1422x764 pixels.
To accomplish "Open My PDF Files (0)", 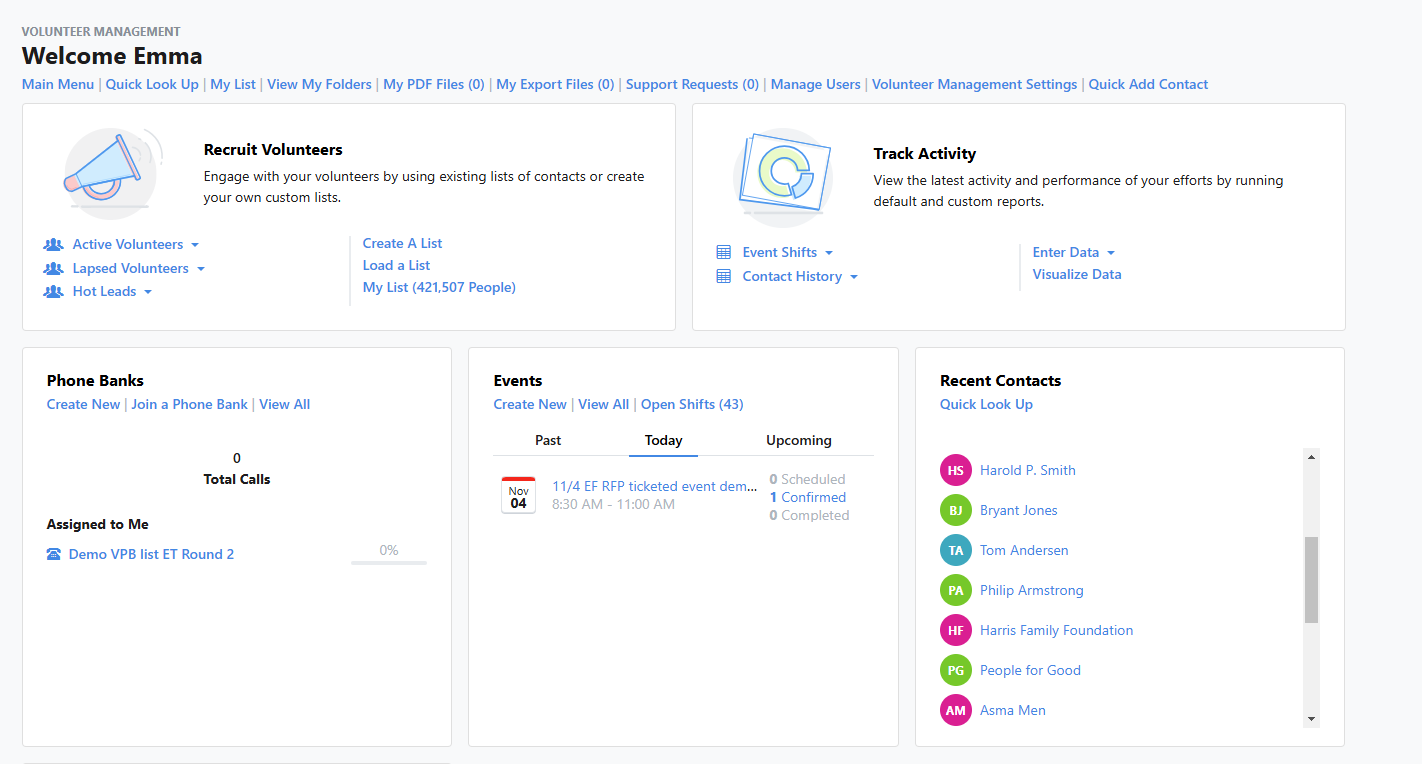I will click(434, 84).
